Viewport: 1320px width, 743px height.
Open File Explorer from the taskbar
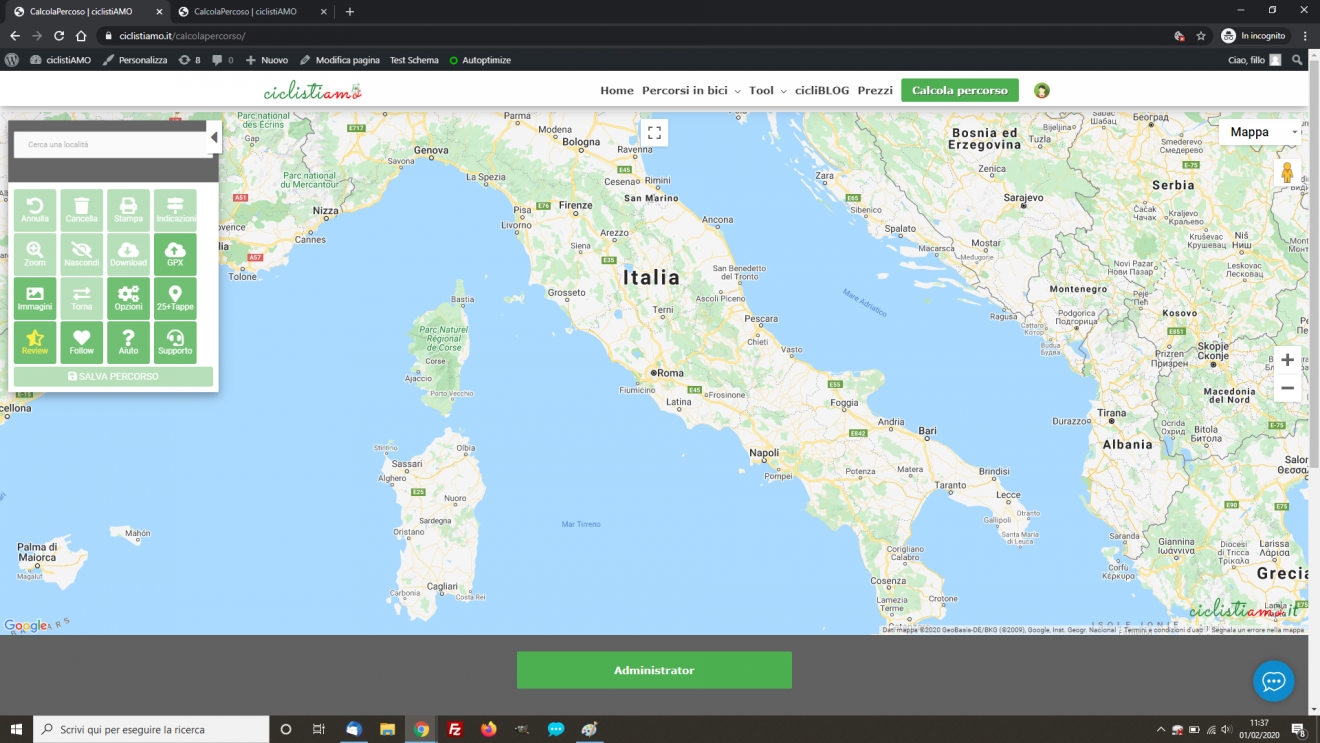[x=387, y=729]
